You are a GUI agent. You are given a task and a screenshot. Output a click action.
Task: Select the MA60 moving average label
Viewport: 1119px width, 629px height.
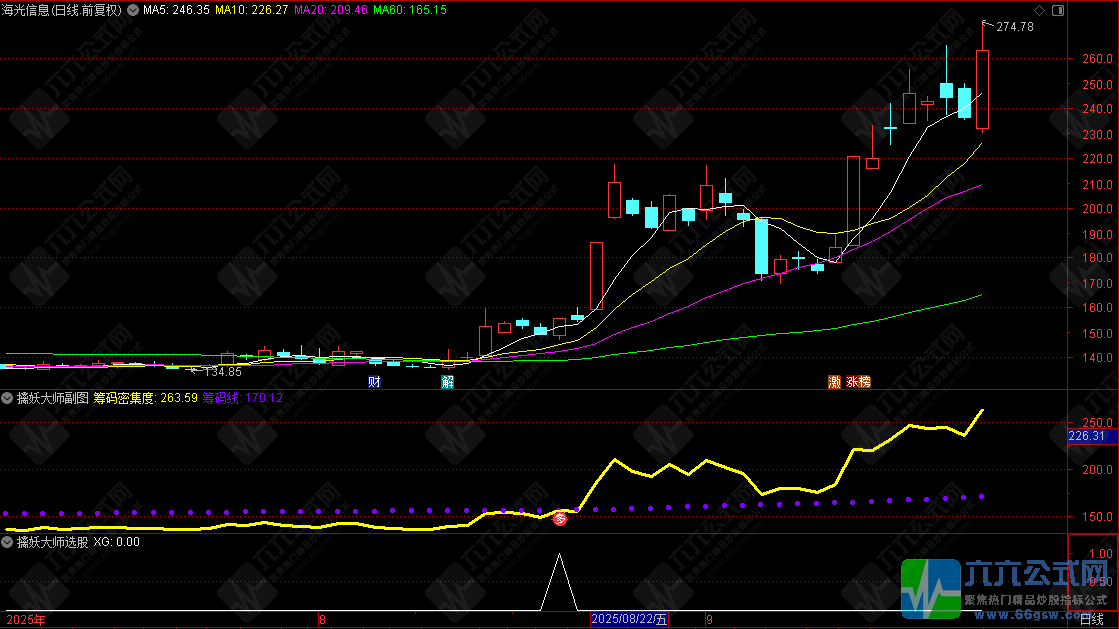tap(410, 10)
